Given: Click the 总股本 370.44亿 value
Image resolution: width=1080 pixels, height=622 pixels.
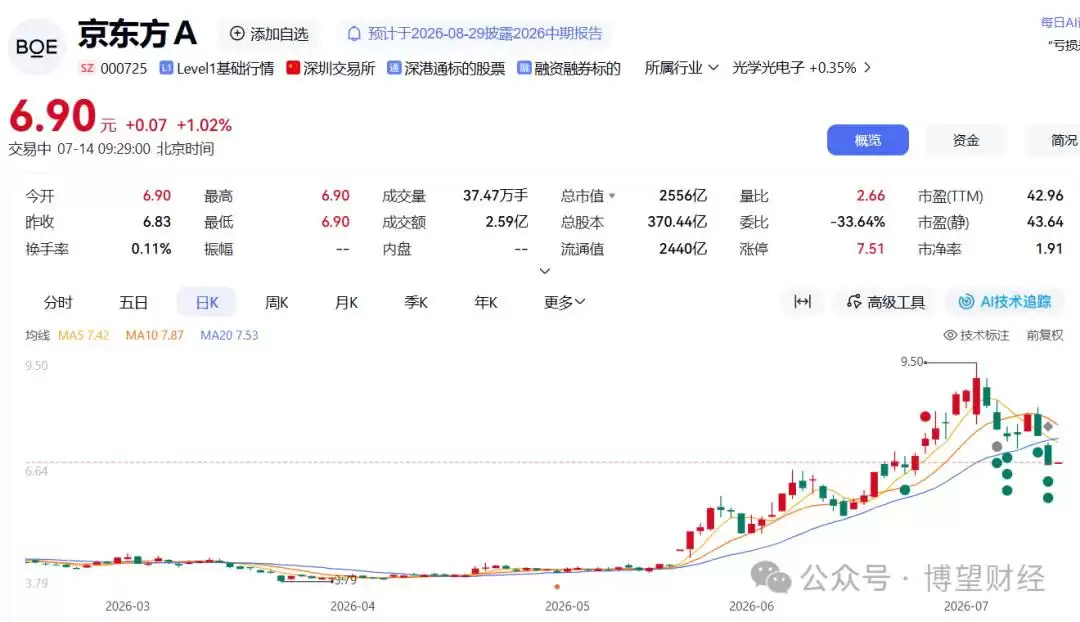Looking at the screenshot, I should pyautogui.click(x=677, y=222).
